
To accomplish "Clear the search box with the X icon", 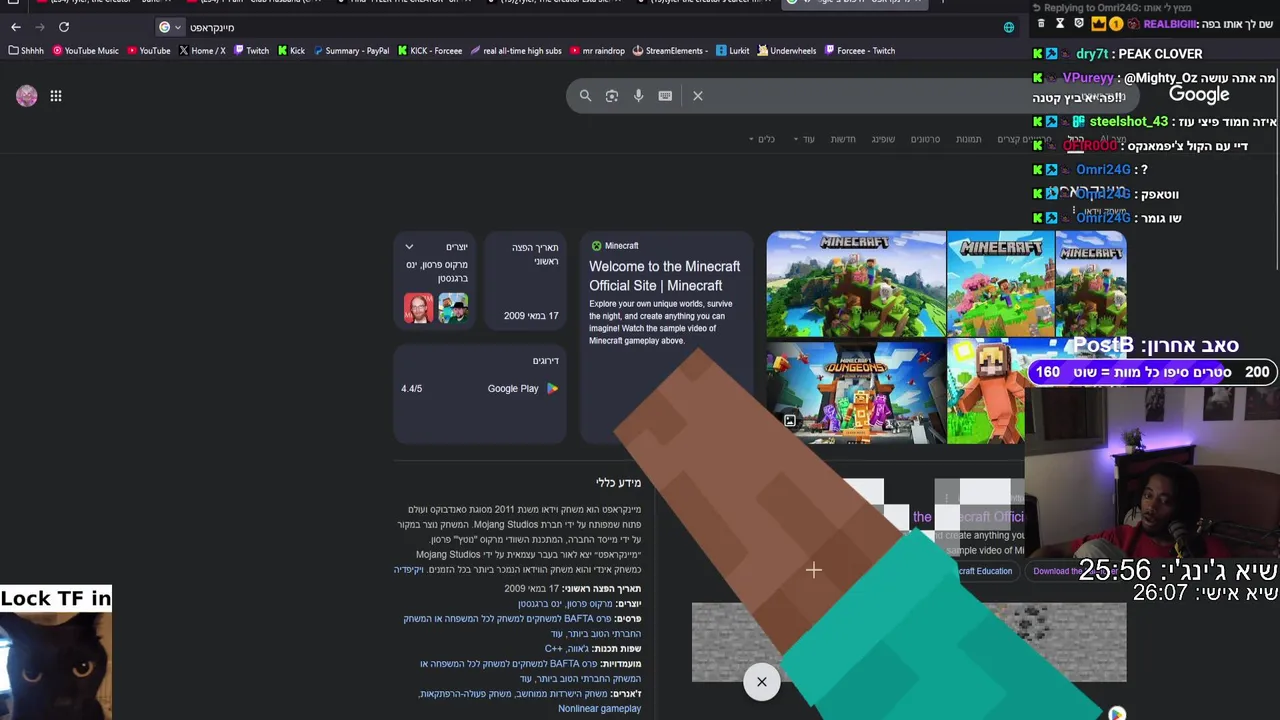I will tap(698, 96).
